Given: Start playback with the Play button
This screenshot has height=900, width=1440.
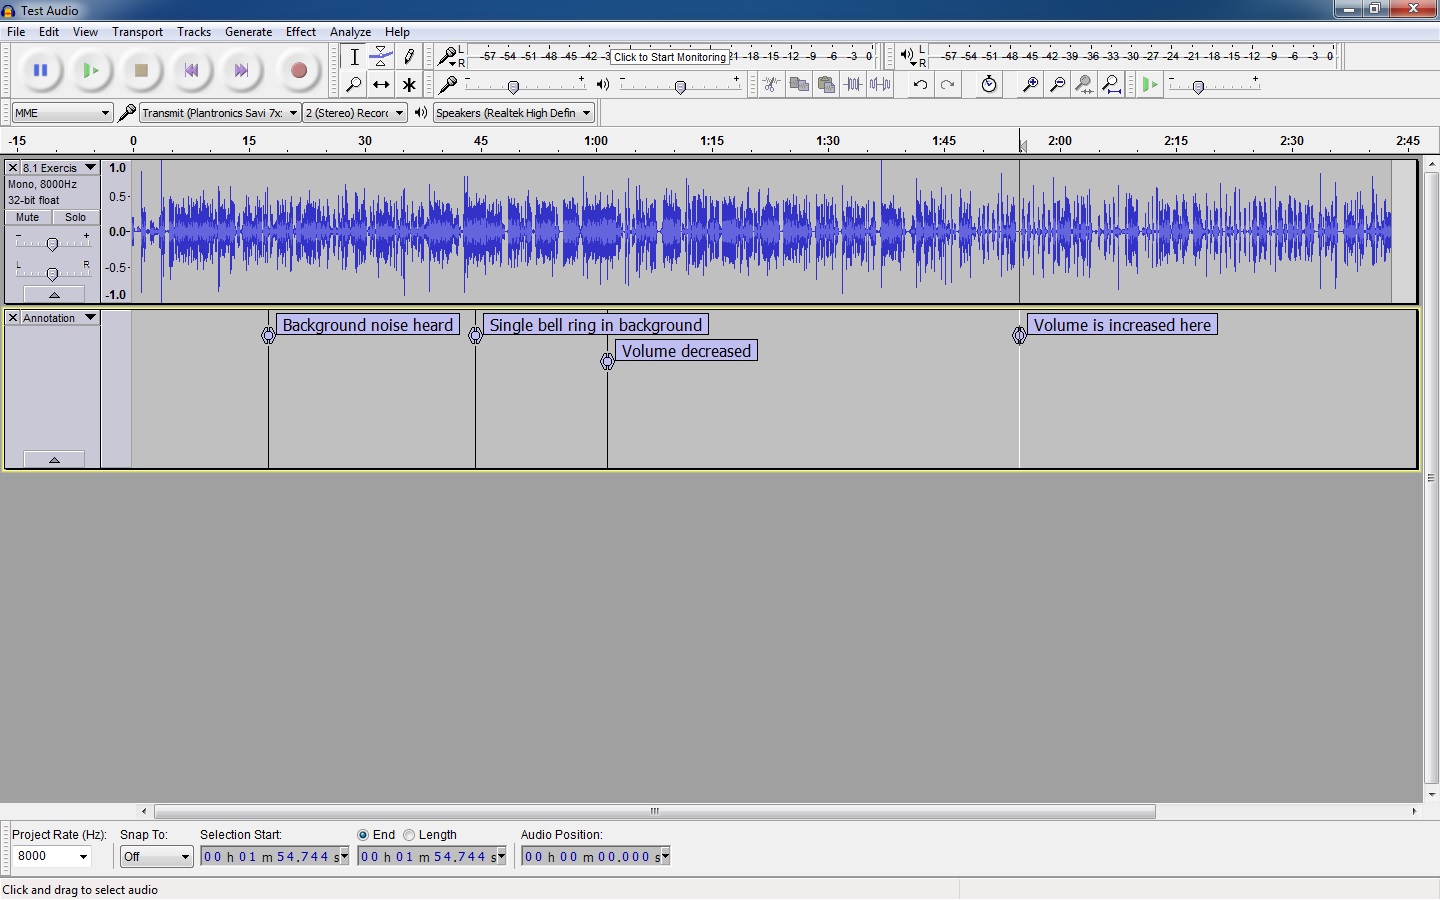Looking at the screenshot, I should pyautogui.click(x=91, y=71).
